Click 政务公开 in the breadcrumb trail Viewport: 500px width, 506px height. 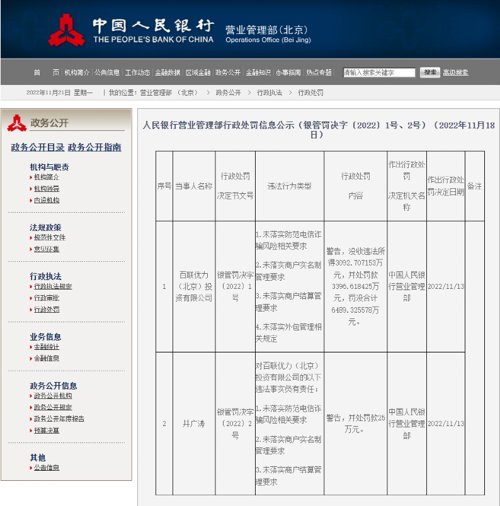point(228,92)
